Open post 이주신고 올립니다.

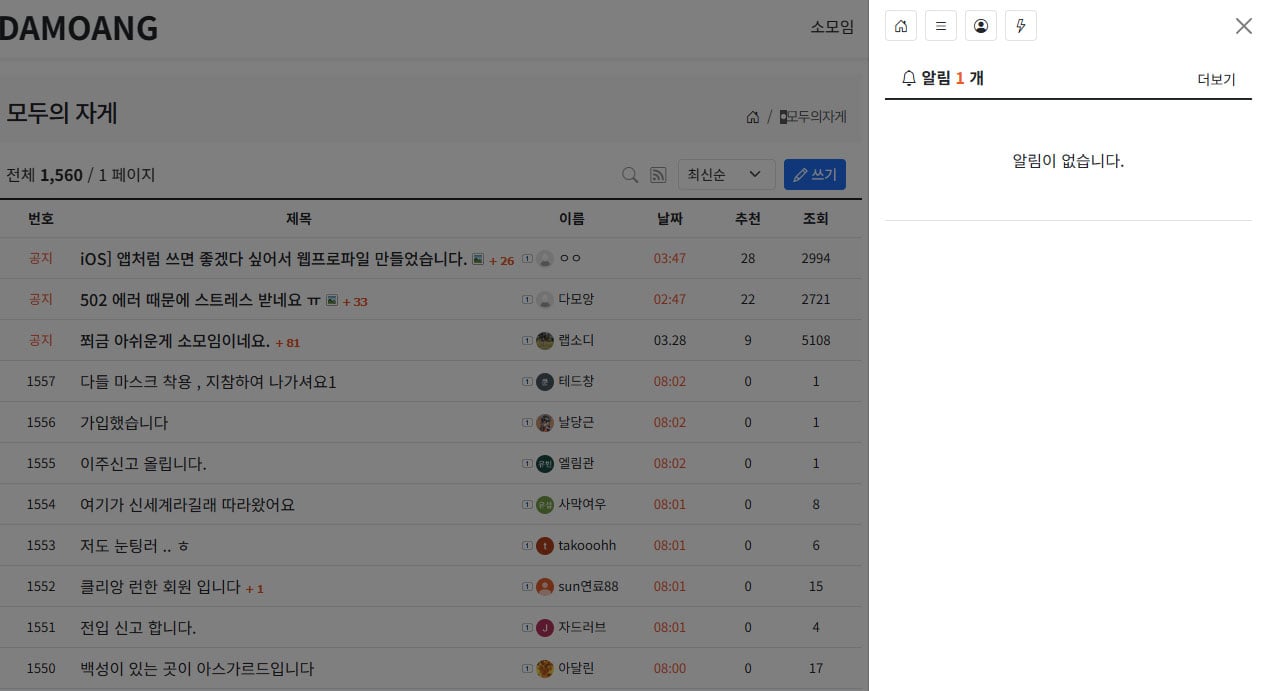[x=143, y=463]
